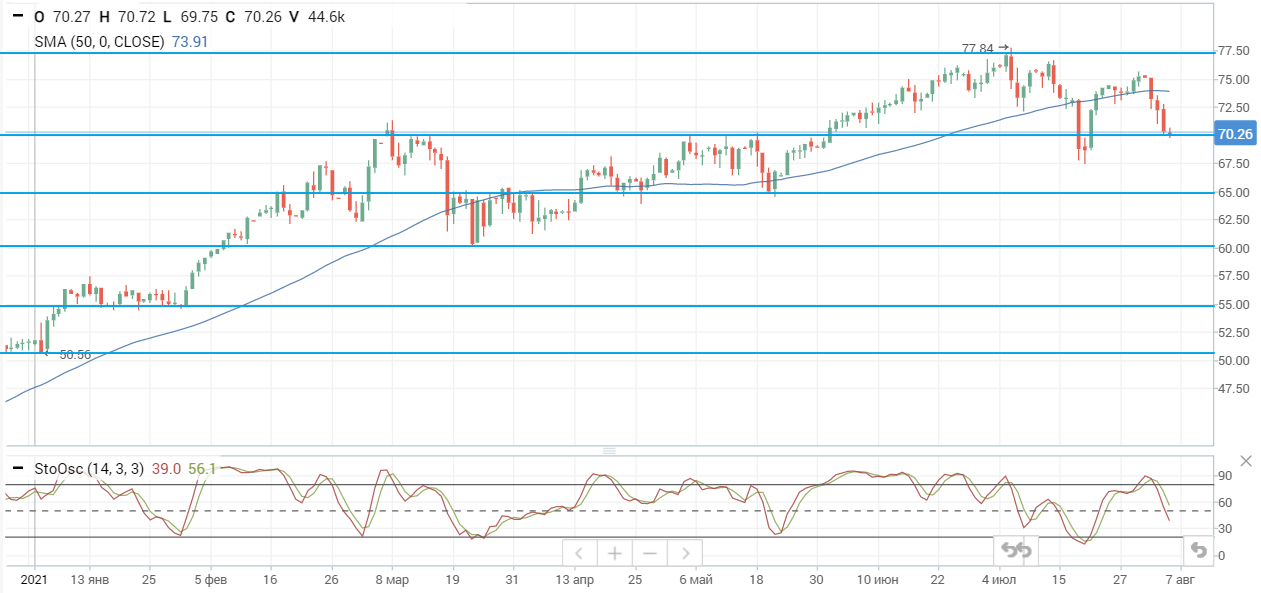This screenshot has width=1261, height=593.
Task: Click the single undo arrow icon
Action: [x=1198, y=550]
